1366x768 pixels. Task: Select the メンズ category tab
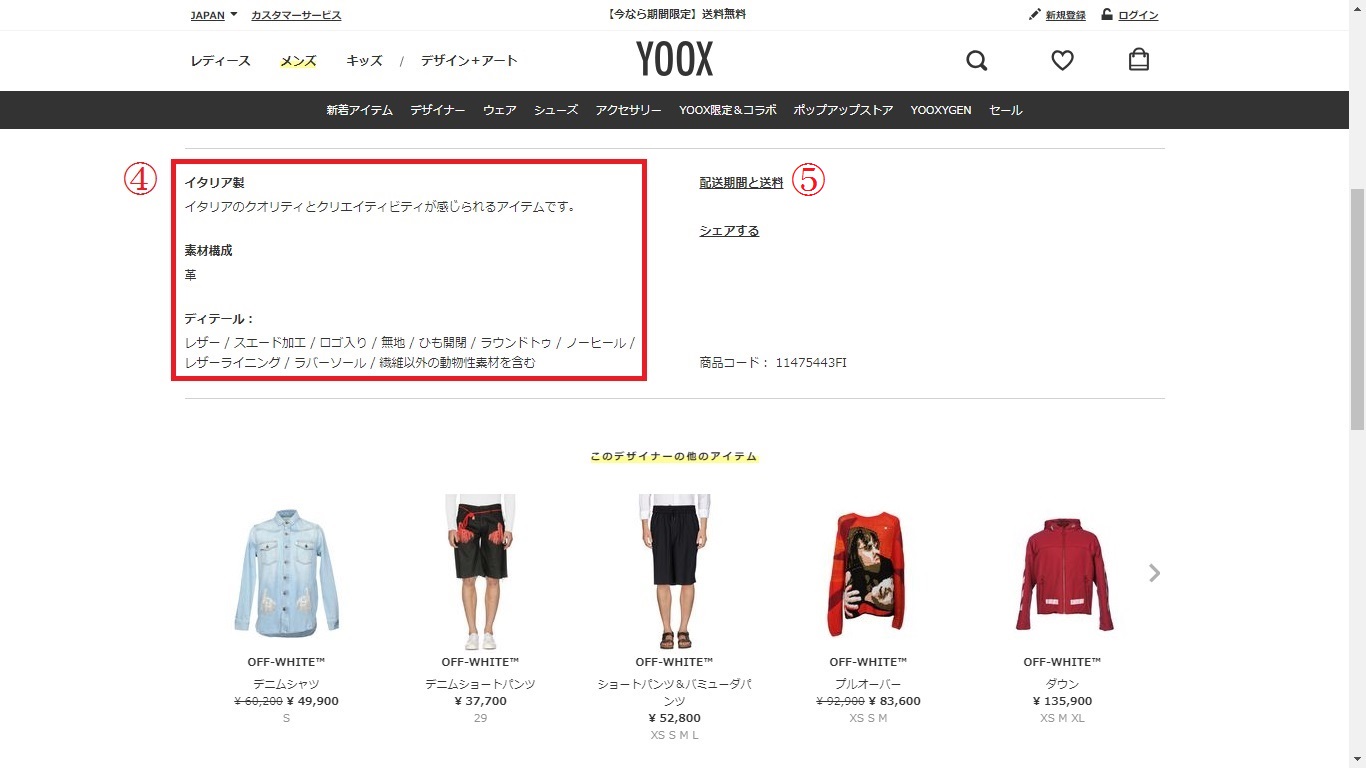click(x=298, y=61)
